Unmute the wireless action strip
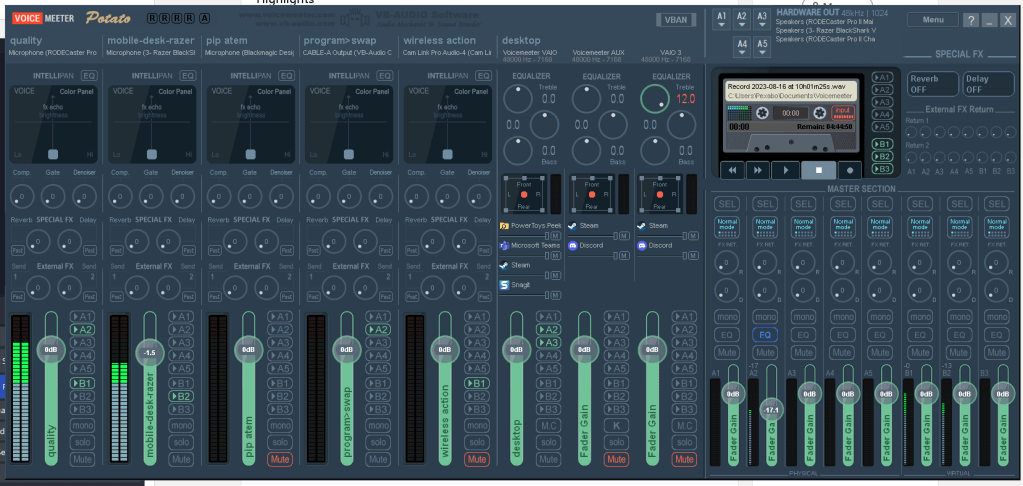 coord(477,459)
